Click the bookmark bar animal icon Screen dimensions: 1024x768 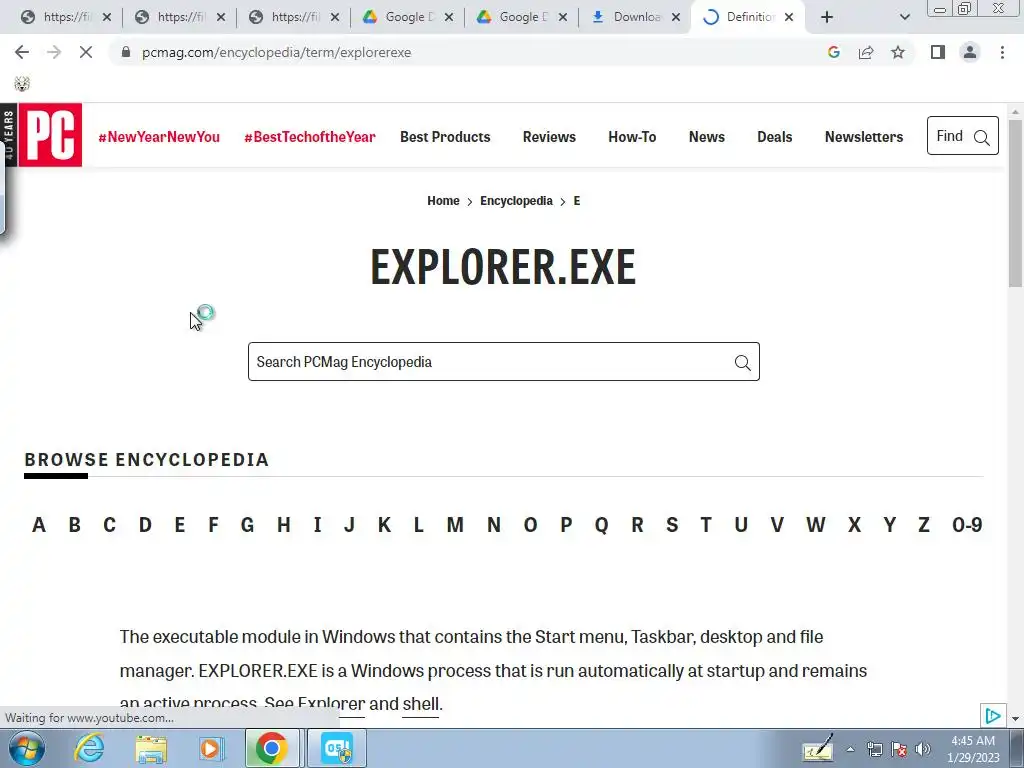(x=22, y=84)
